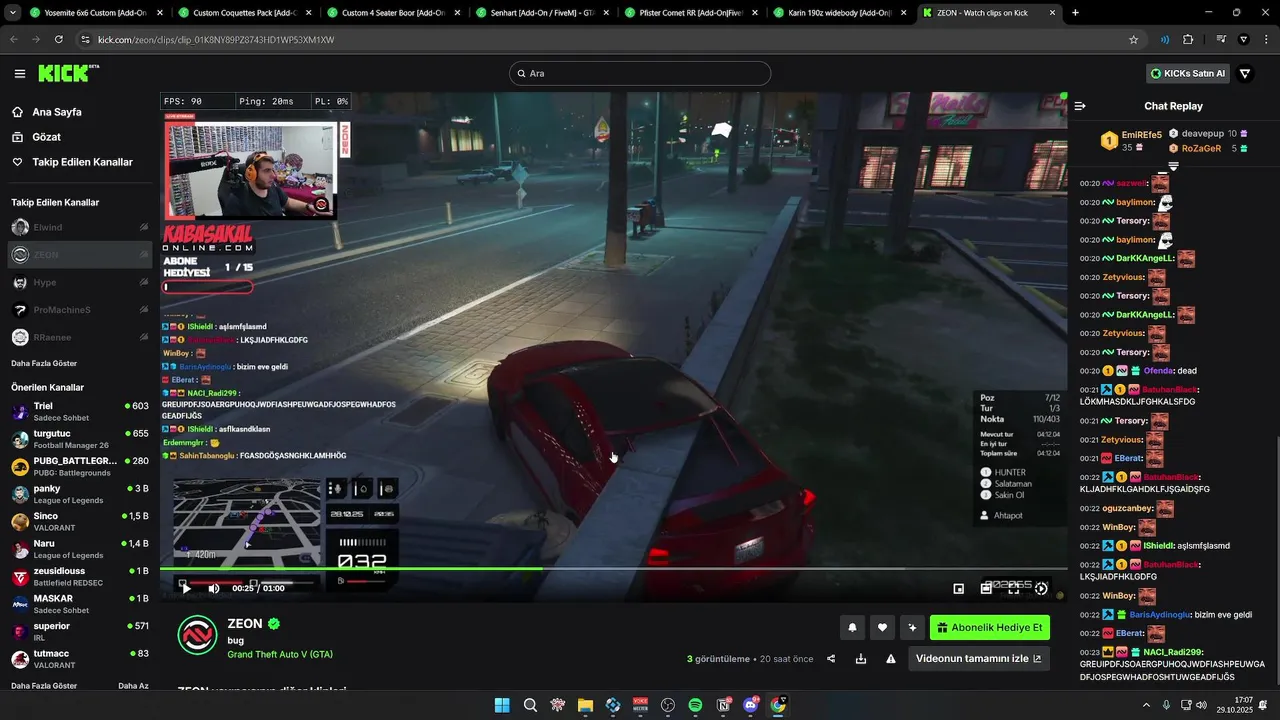This screenshot has width=1280, height=720.
Task: Click Daha Az under recommended channels
Action: coord(133,686)
